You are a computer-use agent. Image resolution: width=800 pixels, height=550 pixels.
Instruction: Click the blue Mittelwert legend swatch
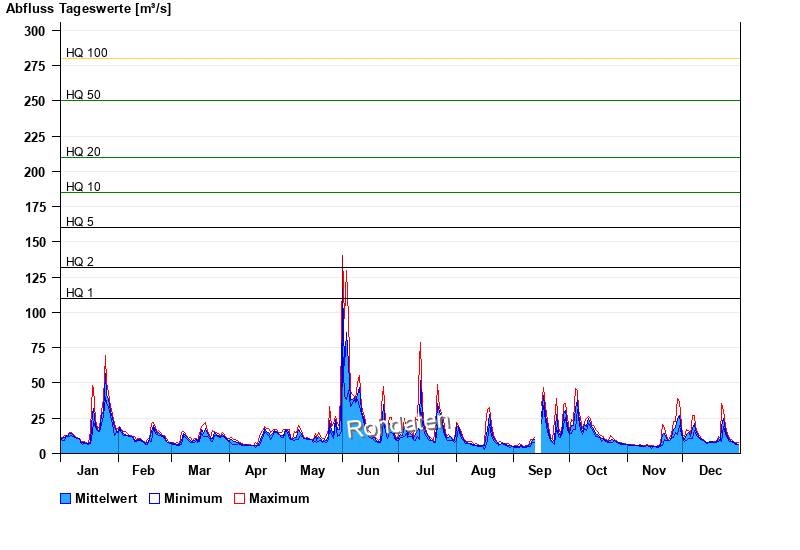pyautogui.click(x=66, y=498)
